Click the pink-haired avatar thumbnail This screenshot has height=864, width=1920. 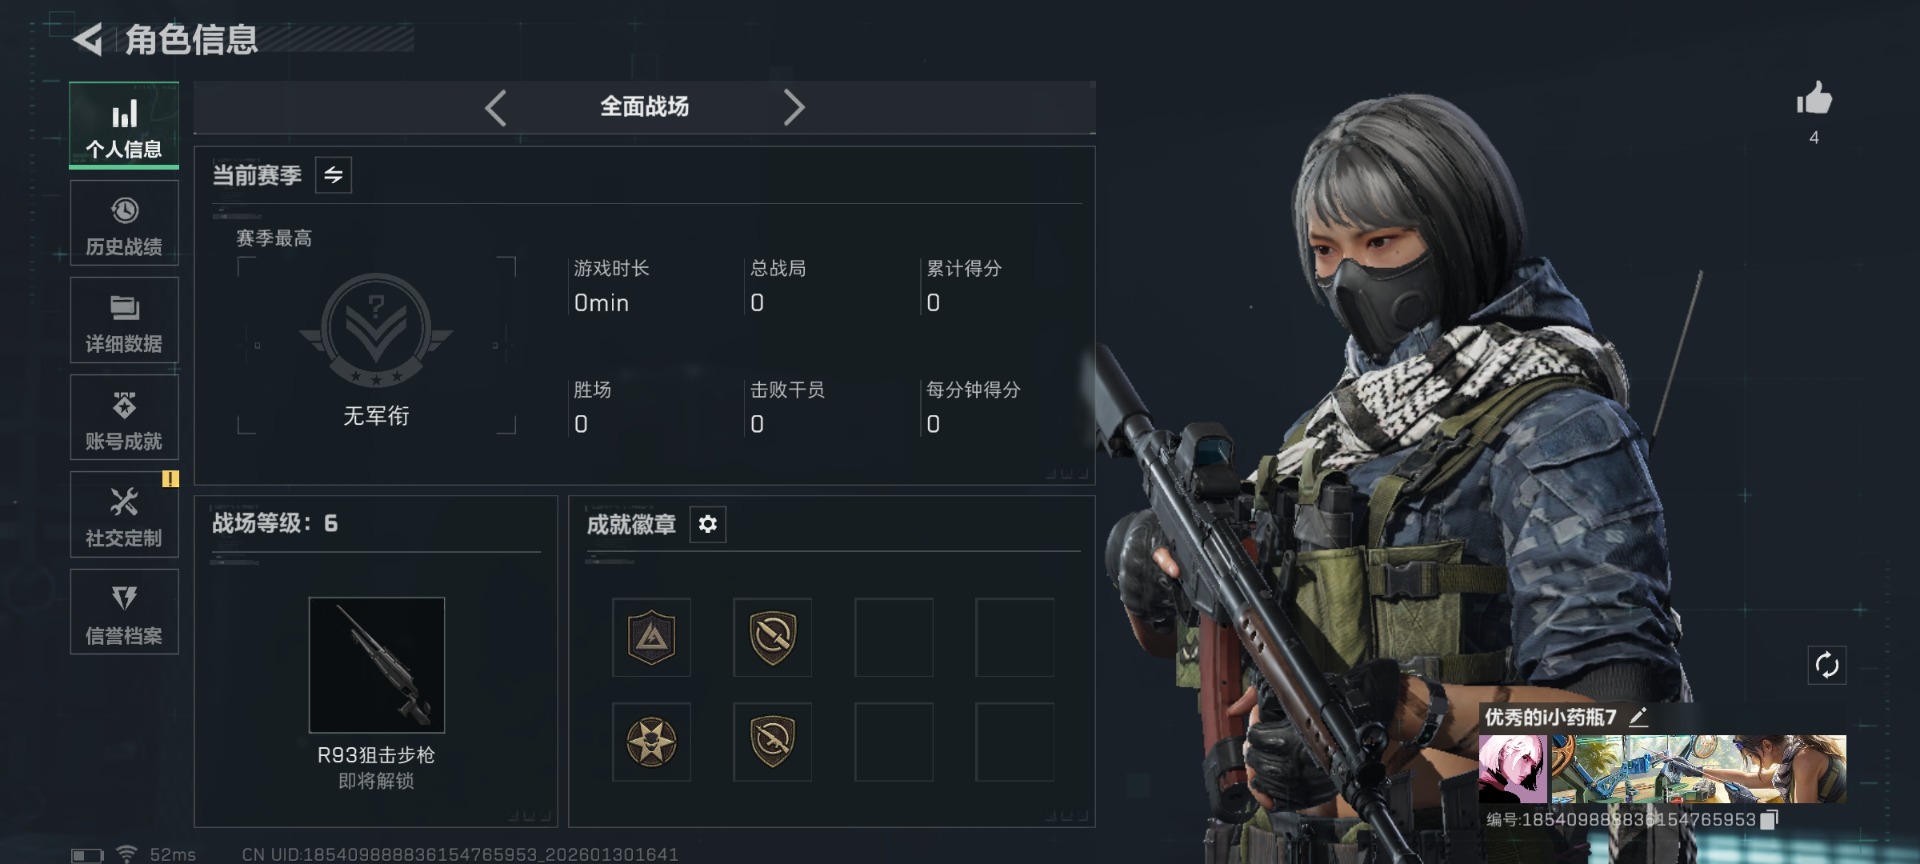pyautogui.click(x=1513, y=769)
